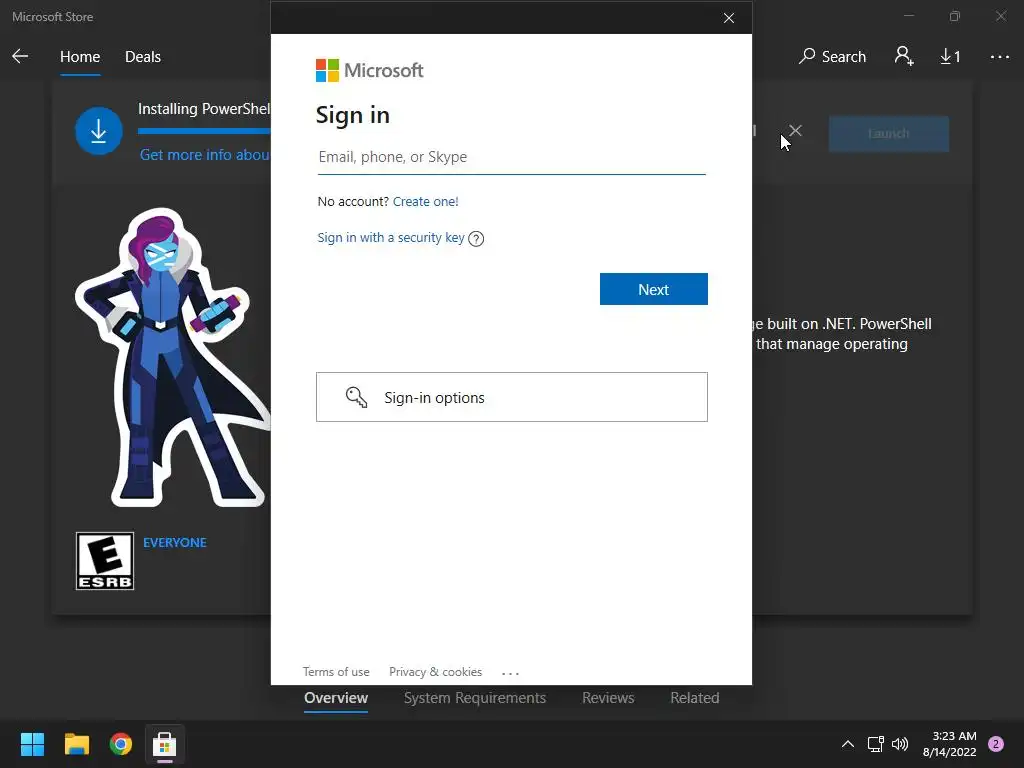Click the volume speaker icon in tray
The width and height of the screenshot is (1024, 768).
(x=900, y=744)
